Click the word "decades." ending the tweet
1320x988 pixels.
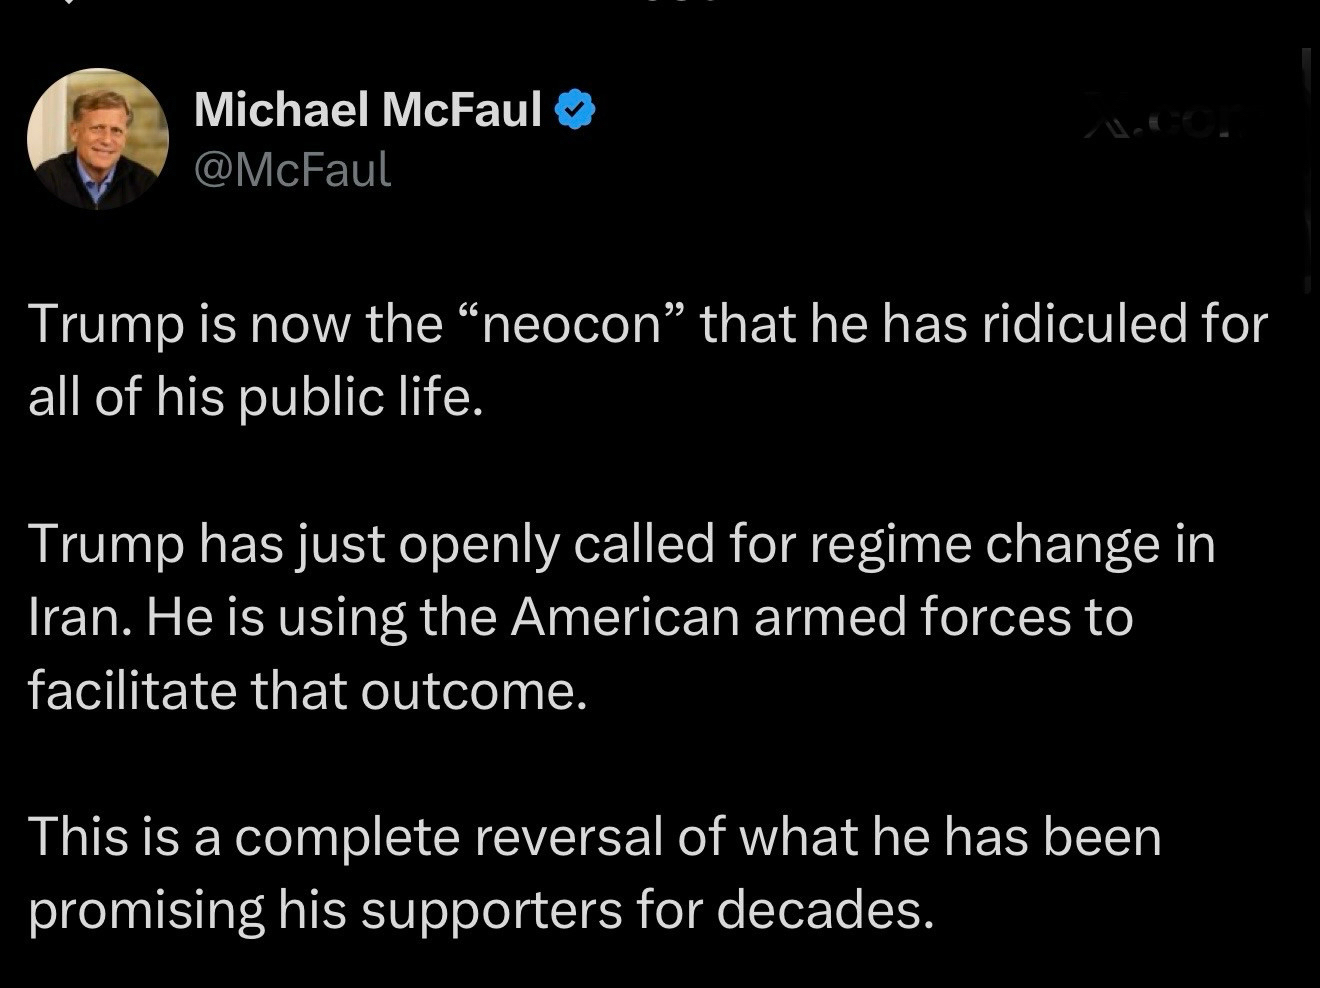point(826,909)
